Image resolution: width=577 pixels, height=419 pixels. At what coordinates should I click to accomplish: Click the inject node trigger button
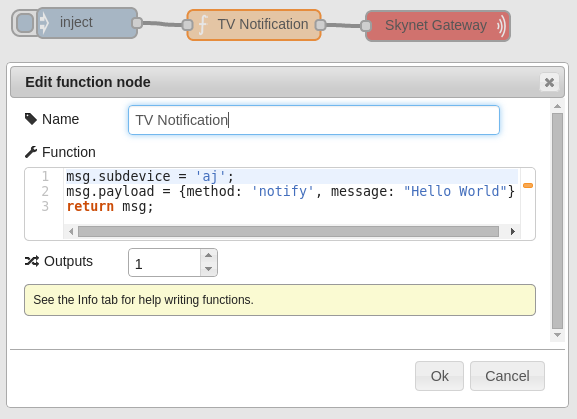(25, 23)
